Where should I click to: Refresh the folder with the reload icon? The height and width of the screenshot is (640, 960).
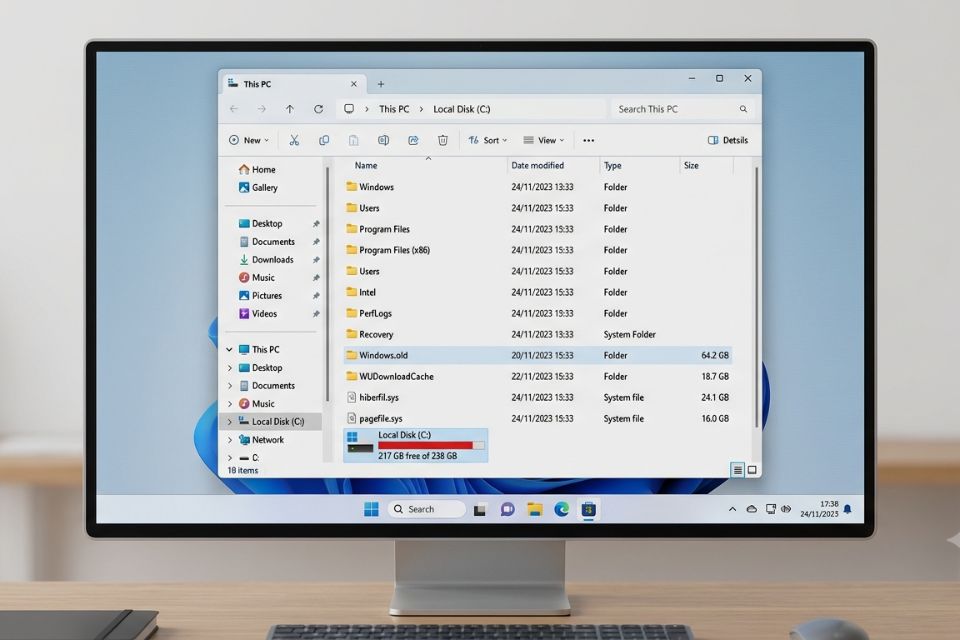point(318,109)
